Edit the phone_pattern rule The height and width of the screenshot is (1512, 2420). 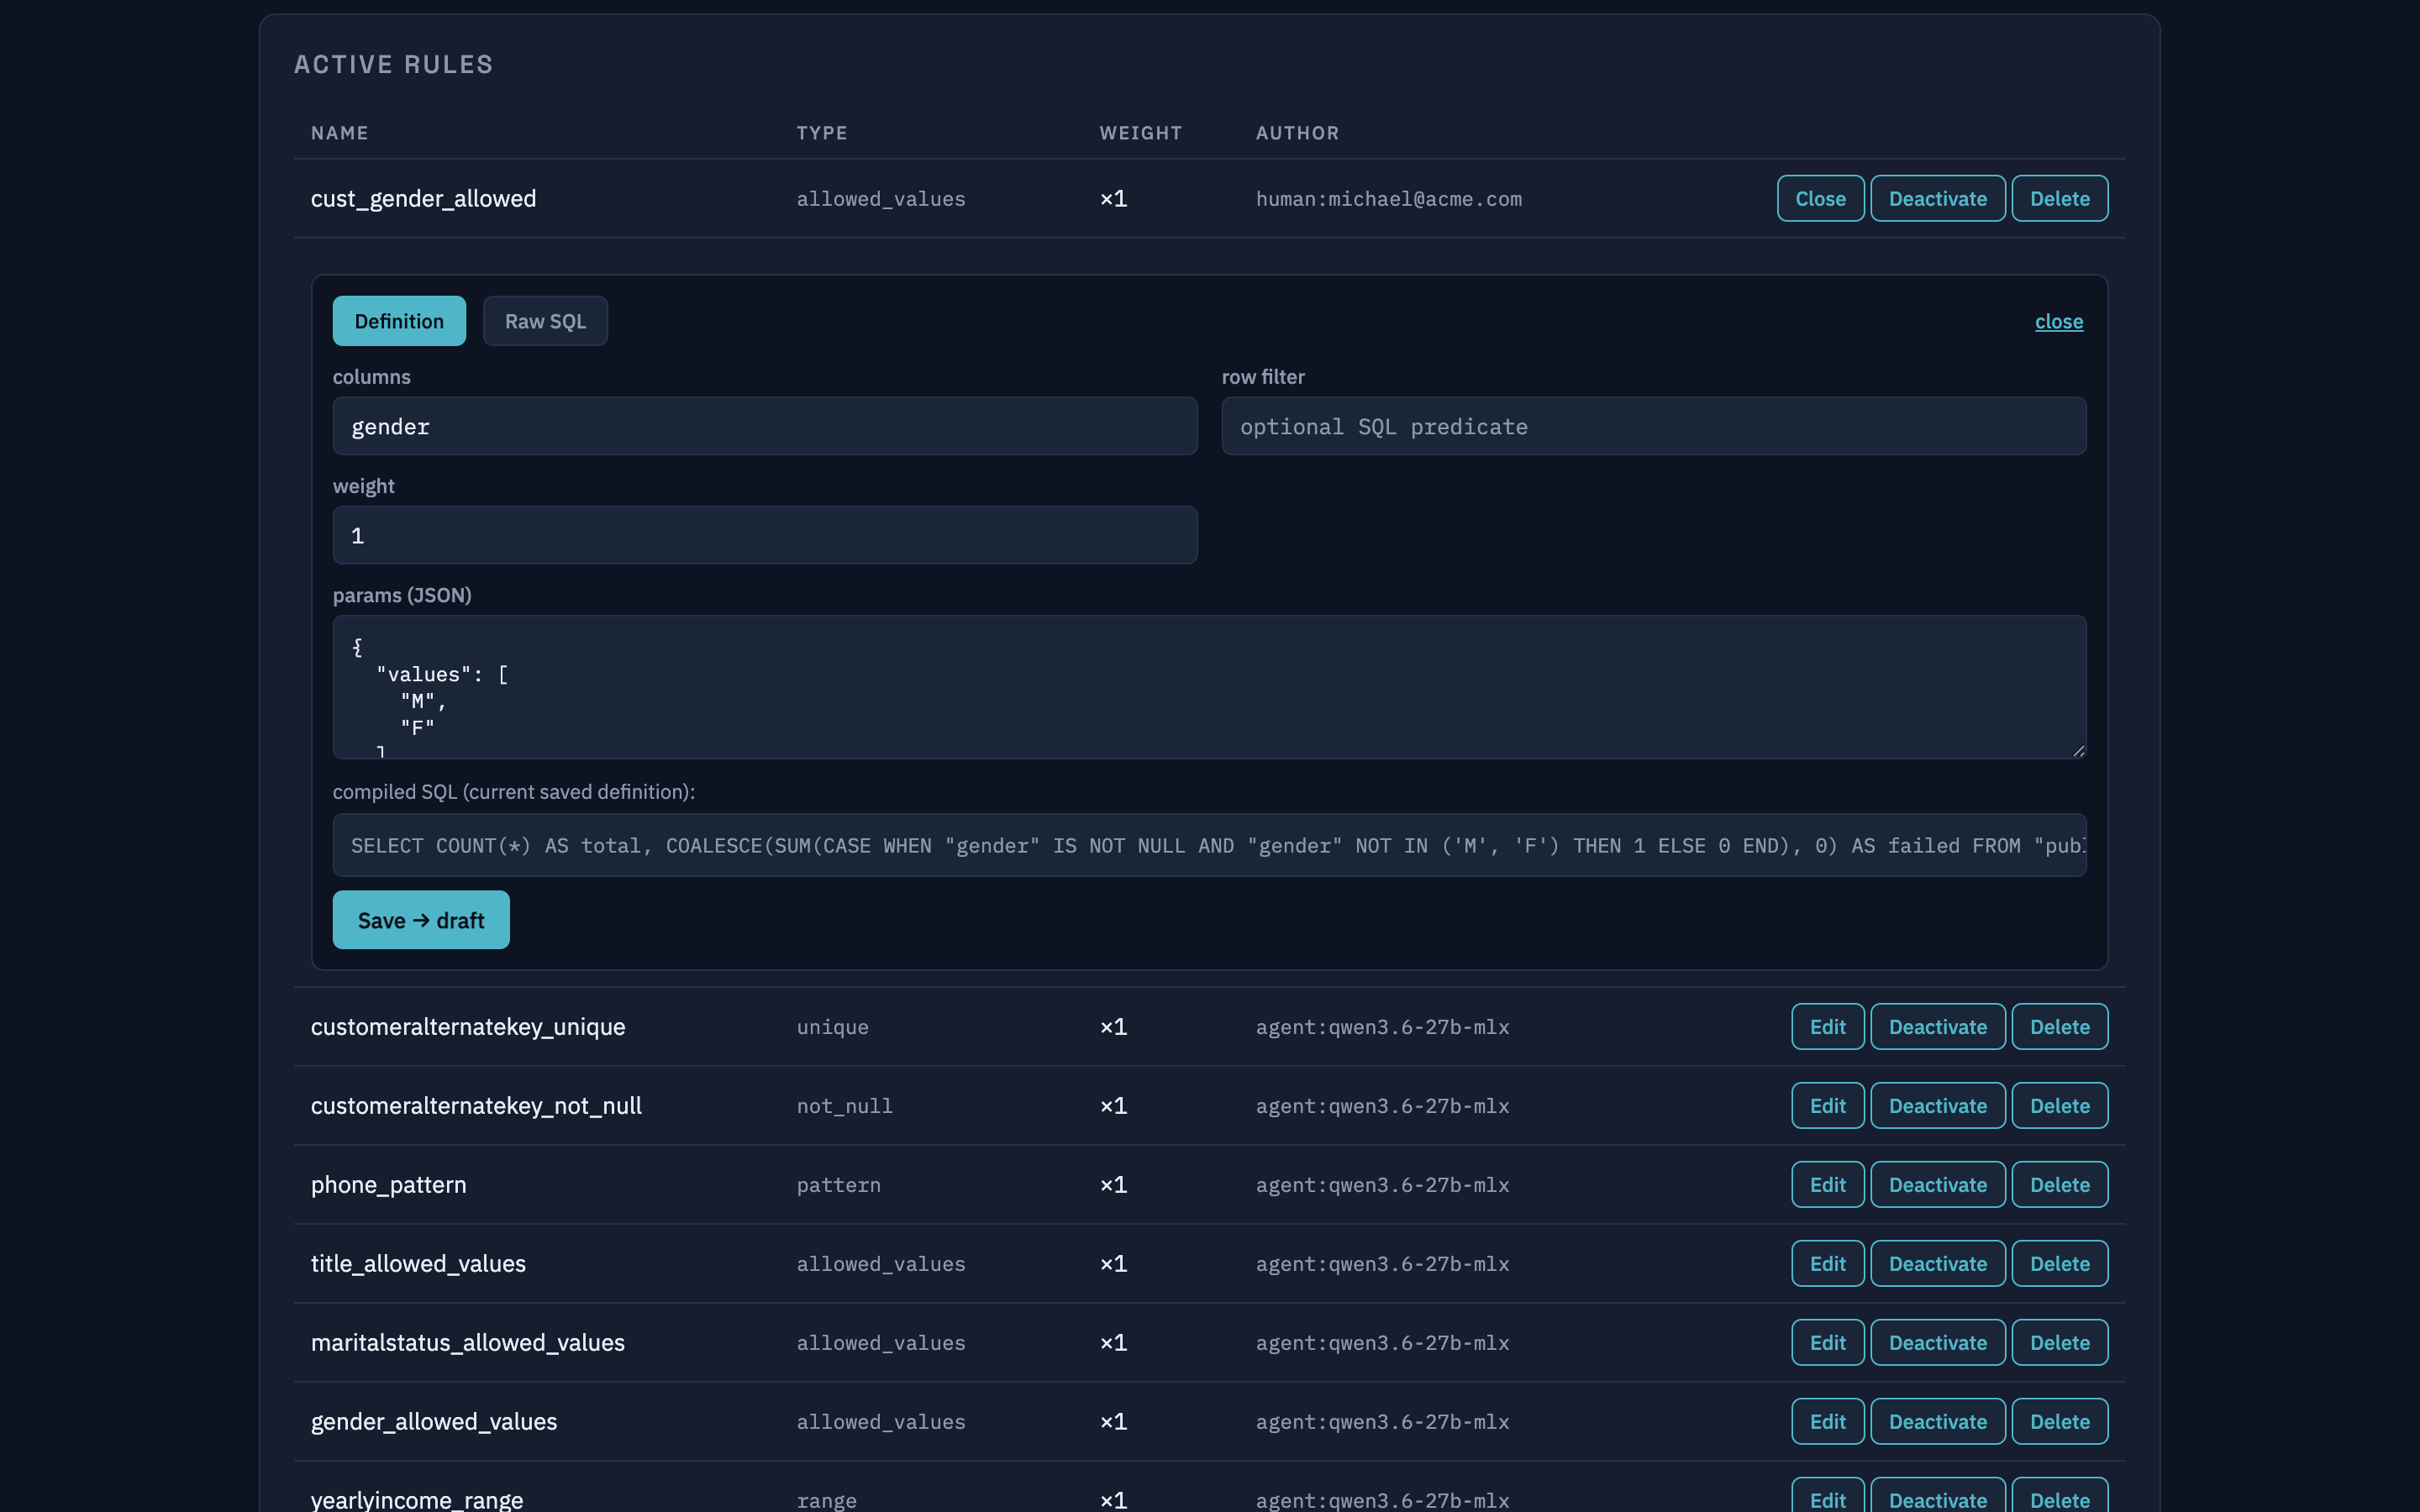coord(1828,1184)
